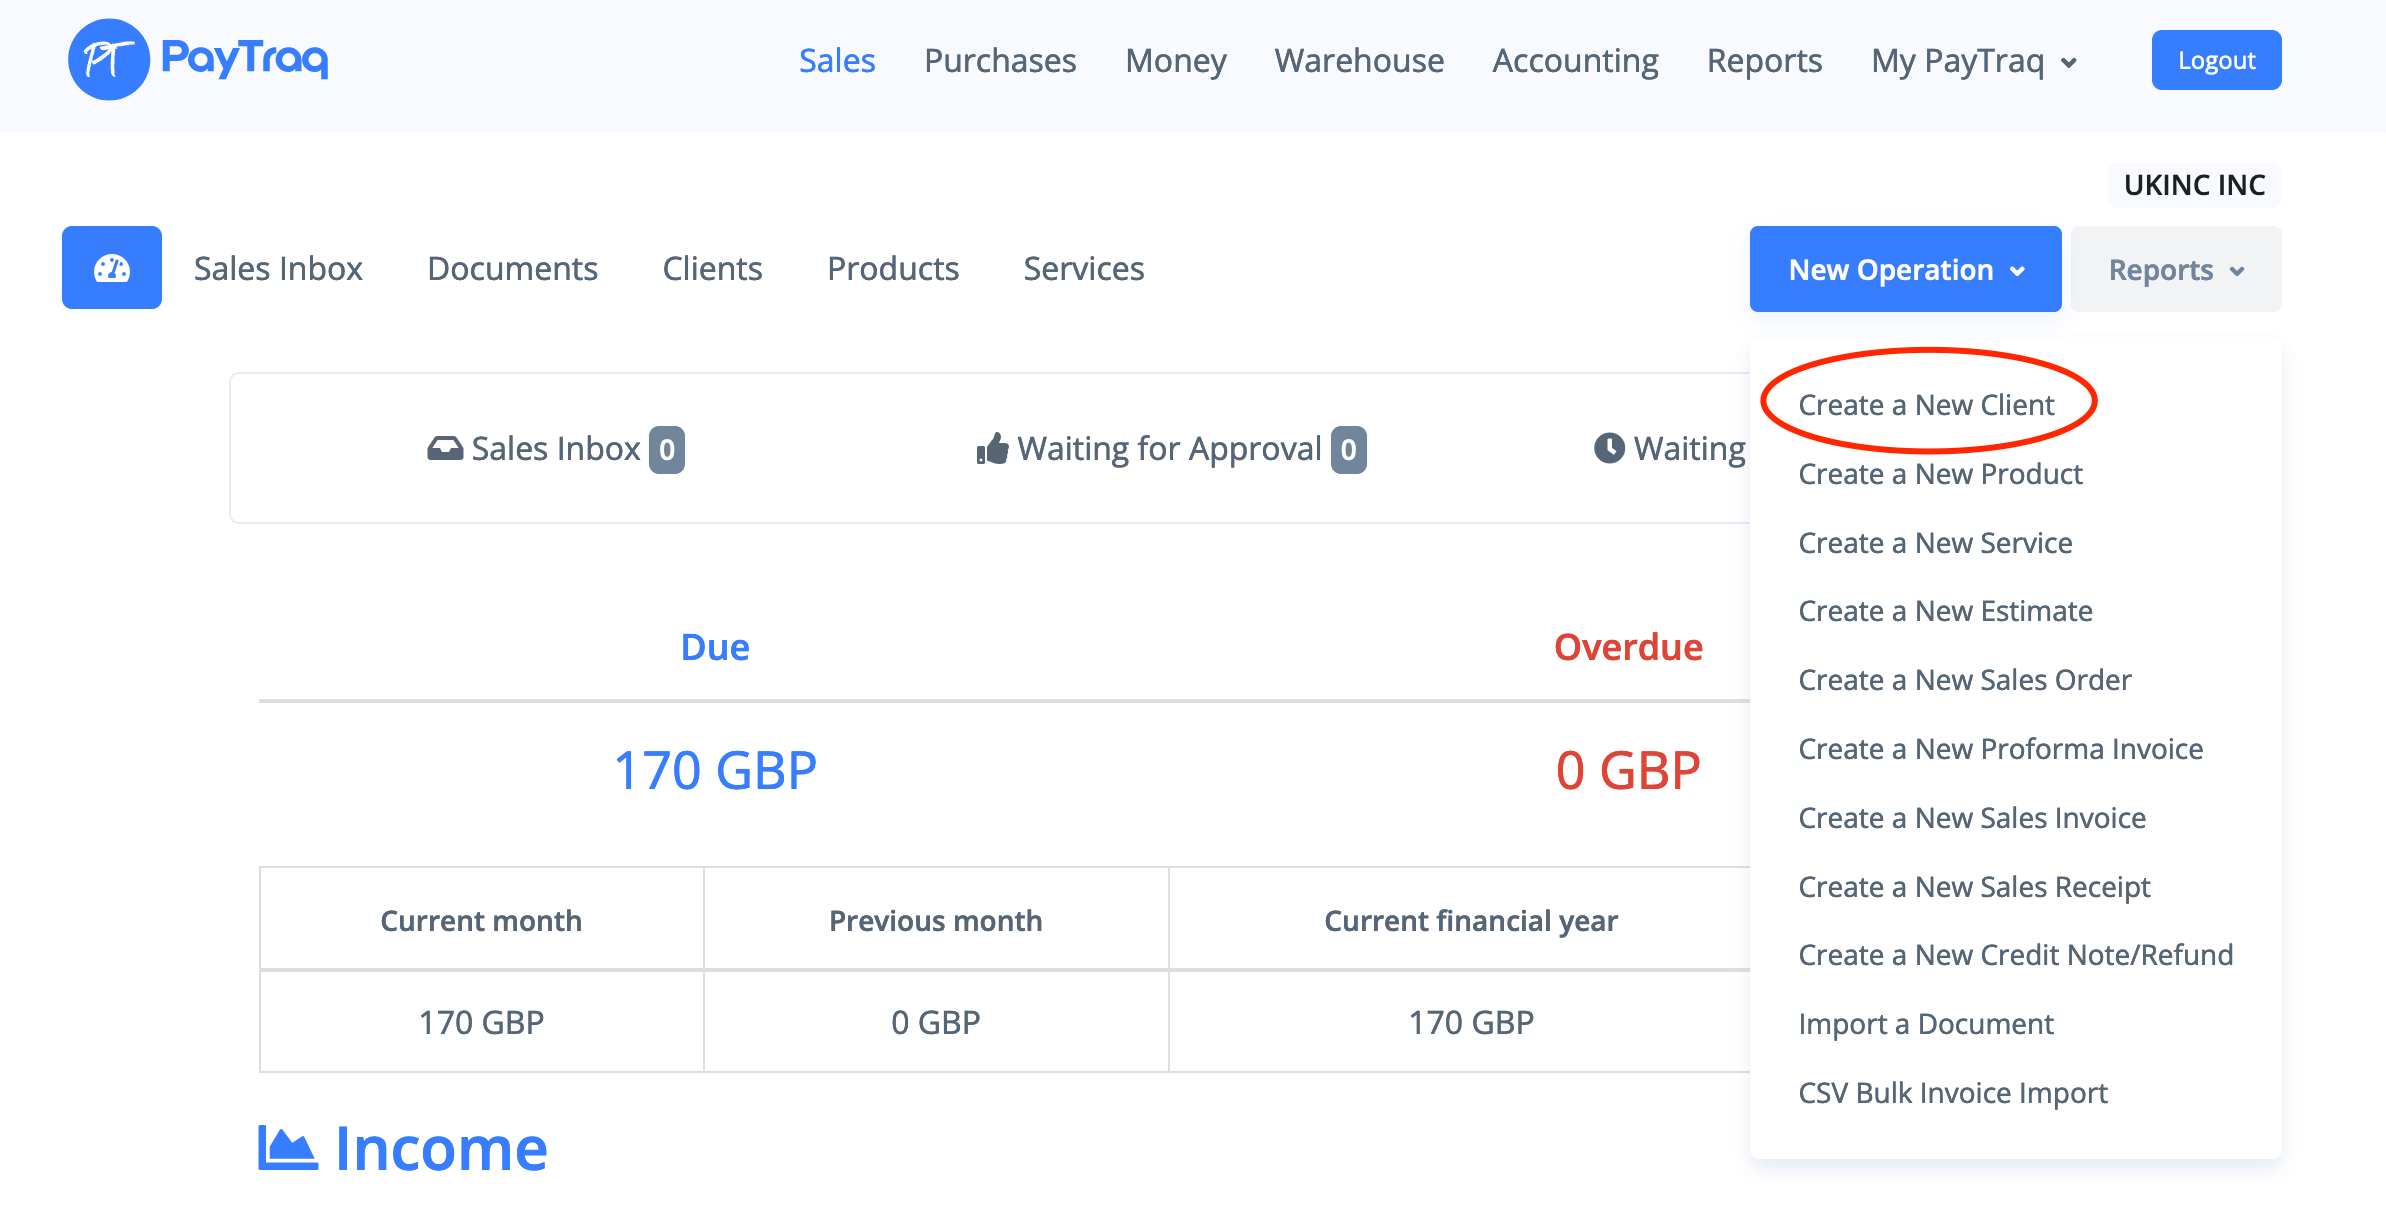
Task: Select Create a New Credit Note/Refund
Action: (2015, 955)
